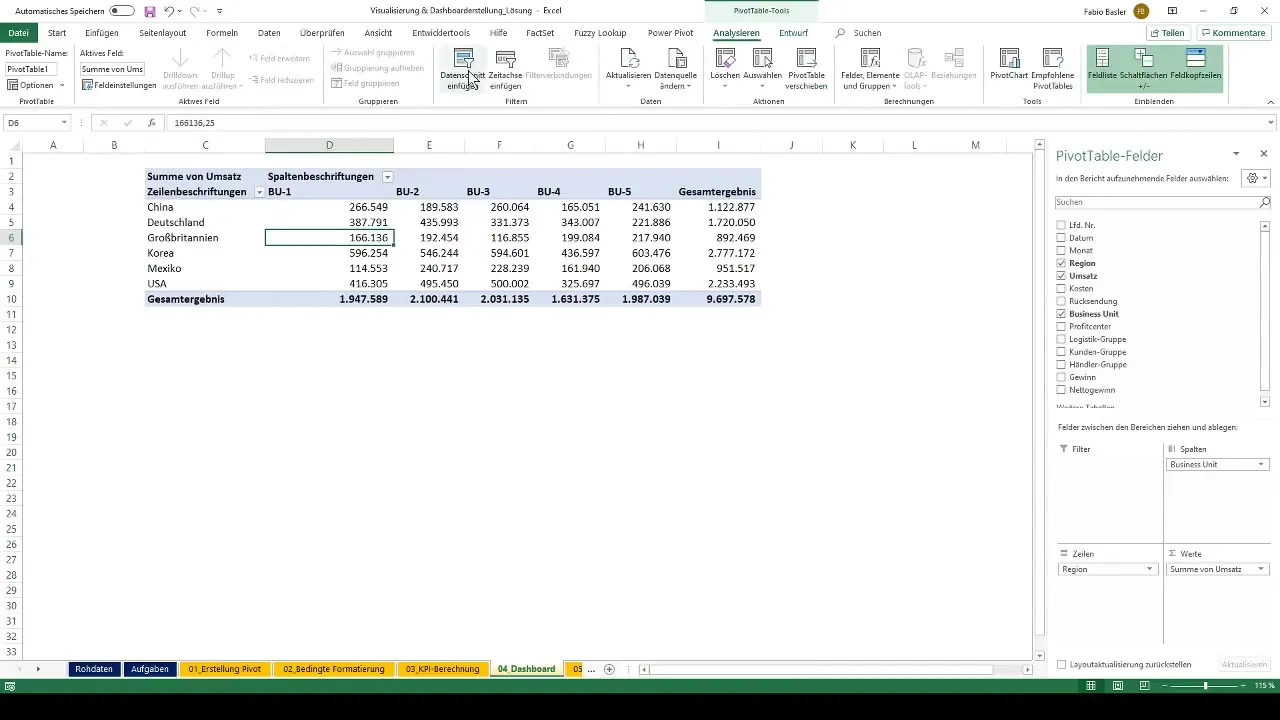Check the Kosten field
This screenshot has height=720, width=1280.
pyautogui.click(x=1061, y=289)
